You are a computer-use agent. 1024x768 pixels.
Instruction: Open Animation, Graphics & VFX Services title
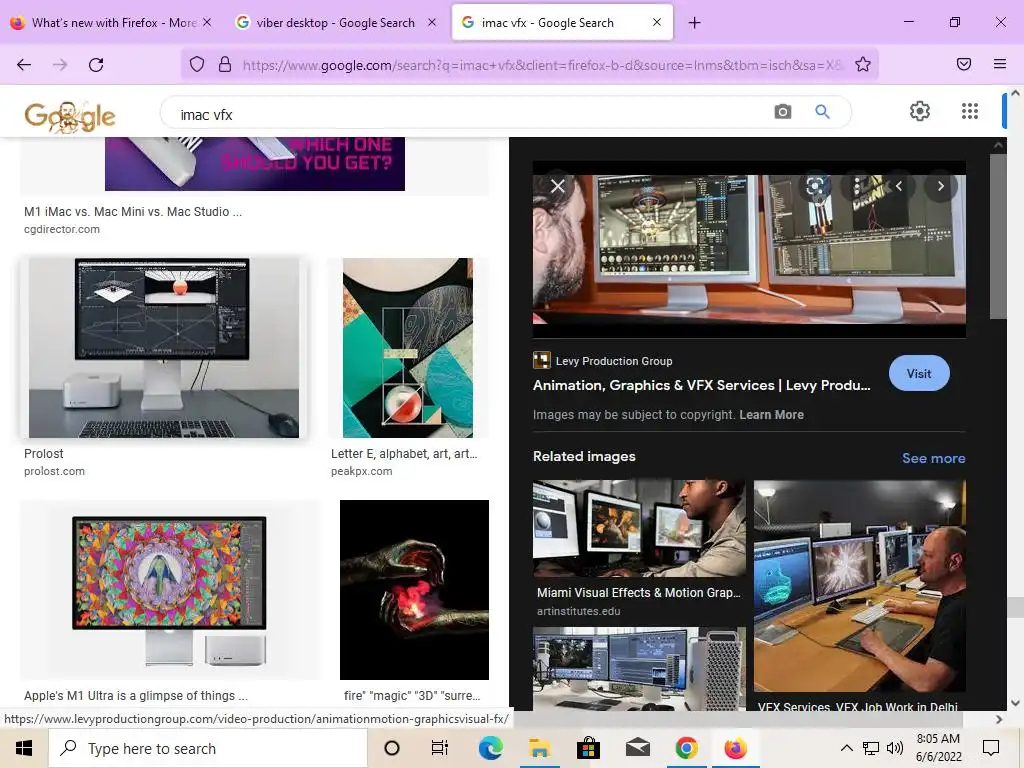(x=701, y=385)
